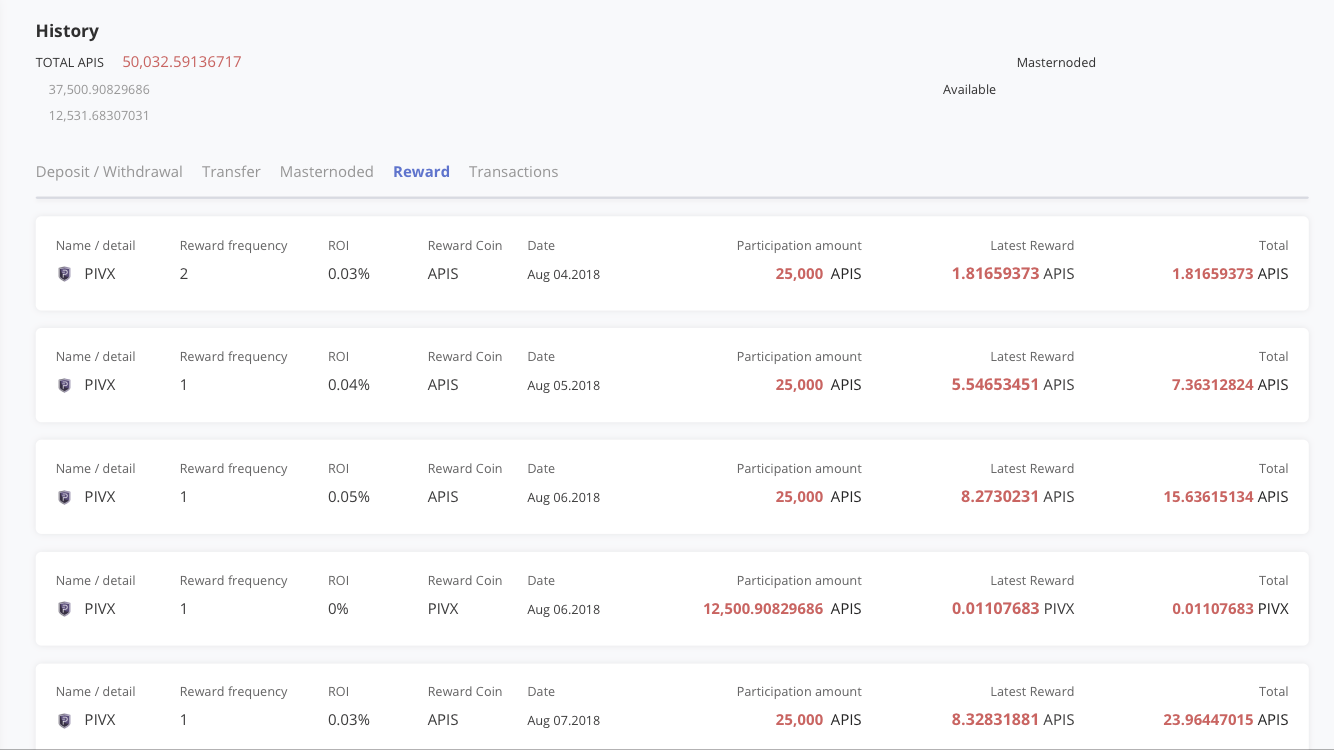Screen dimensions: 1334x750
Task: Switch to the Transfer tab
Action: pyautogui.click(x=231, y=172)
